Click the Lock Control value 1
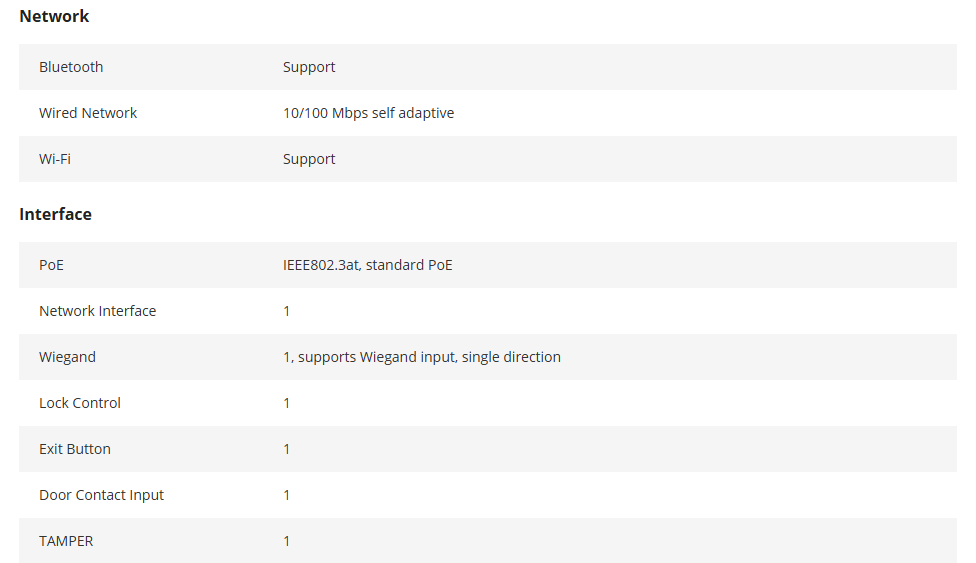This screenshot has height=563, width=976. (286, 404)
